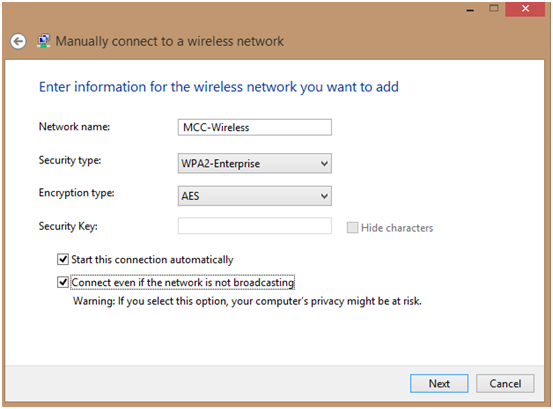553x409 pixels.
Task: Expand the Encryption type dropdown
Action: pyautogui.click(x=255, y=196)
